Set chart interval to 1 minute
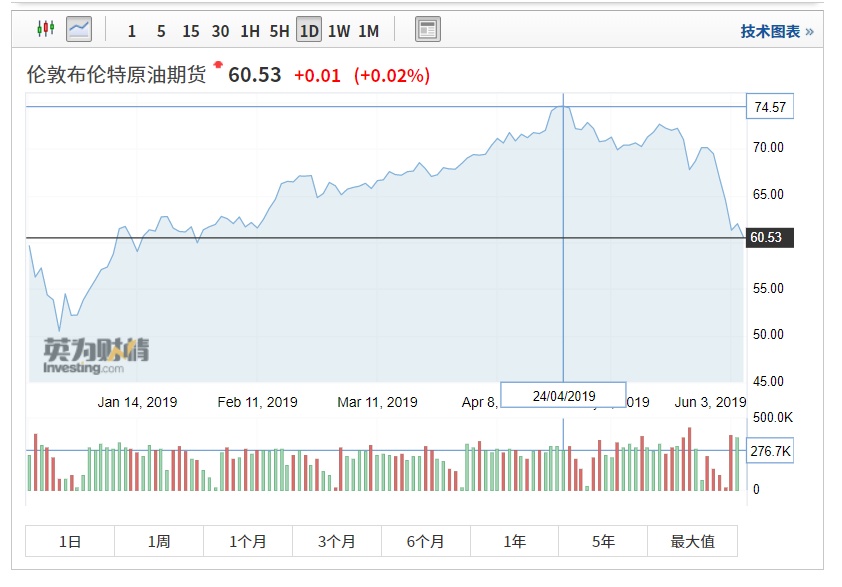Image resolution: width=842 pixels, height=587 pixels. [x=131, y=31]
